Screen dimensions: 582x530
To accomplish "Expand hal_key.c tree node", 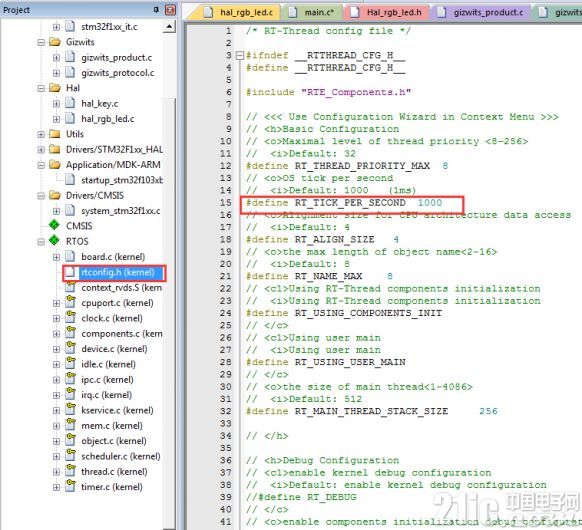I will click(x=56, y=104).
